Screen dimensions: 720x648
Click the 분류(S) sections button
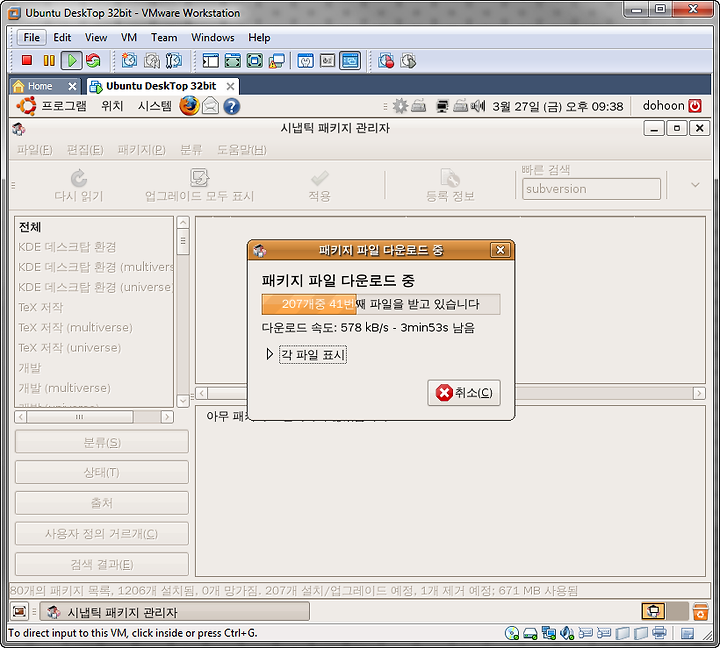(102, 442)
